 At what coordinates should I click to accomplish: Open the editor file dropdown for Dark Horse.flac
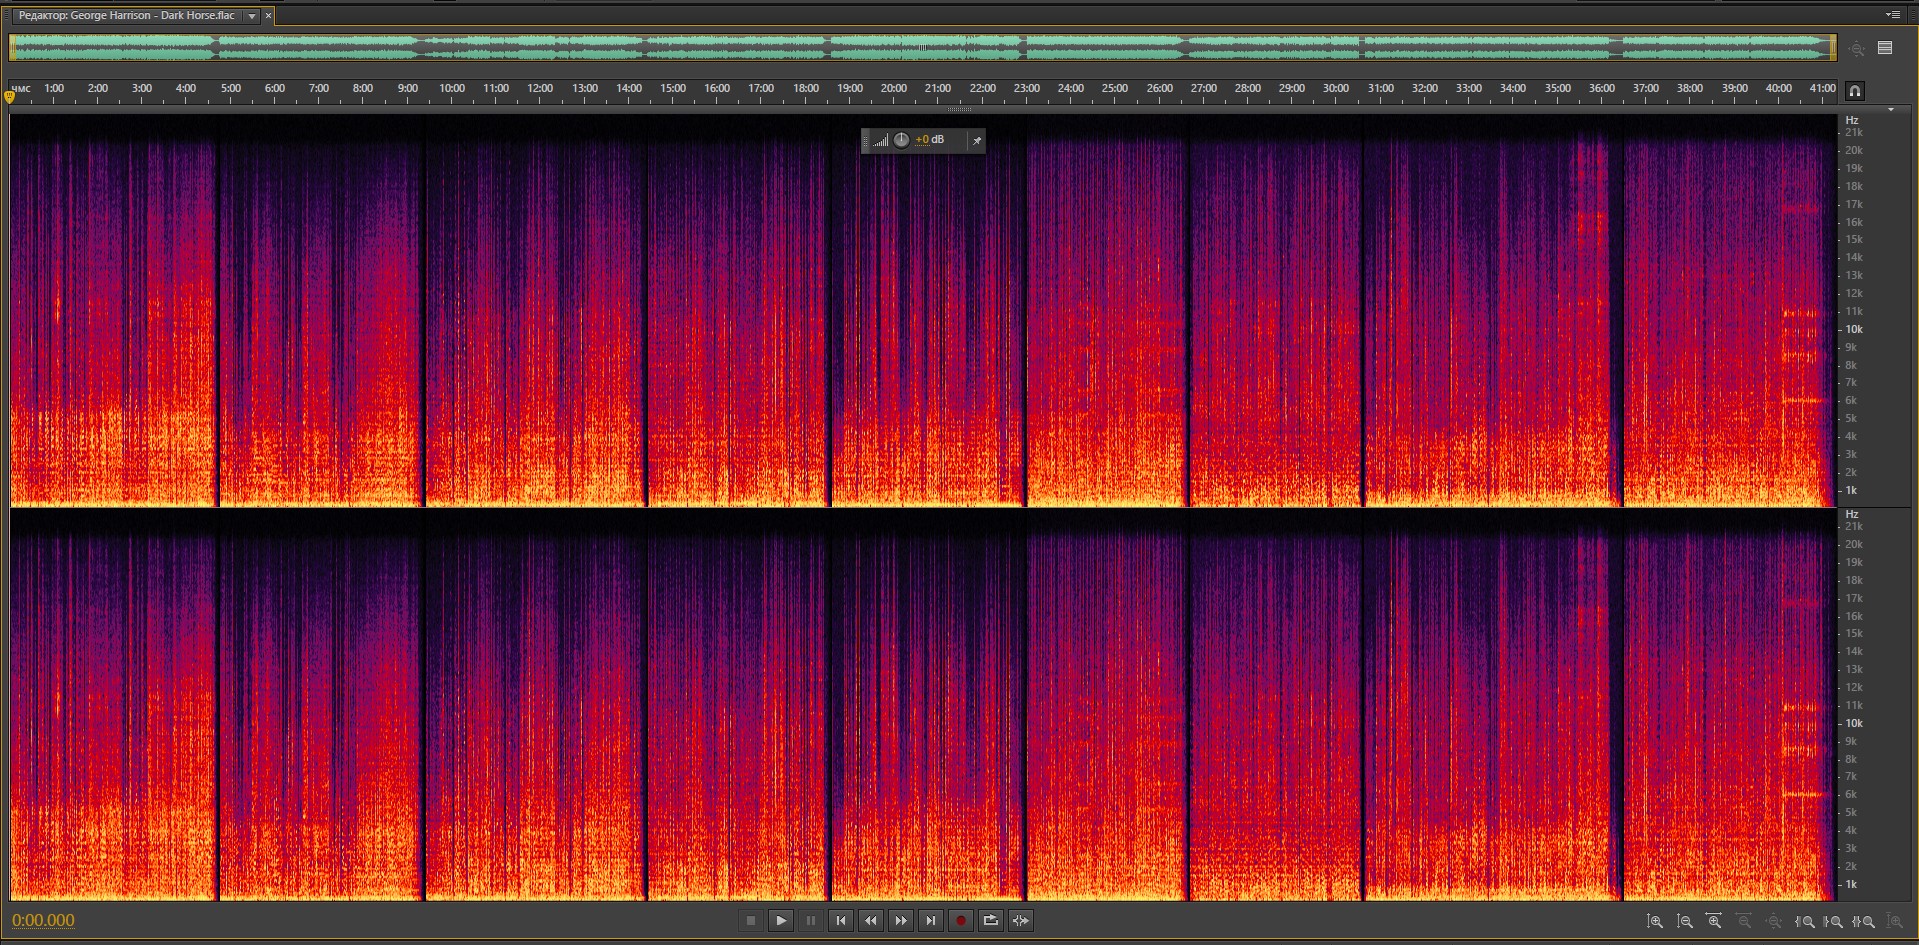click(x=252, y=16)
